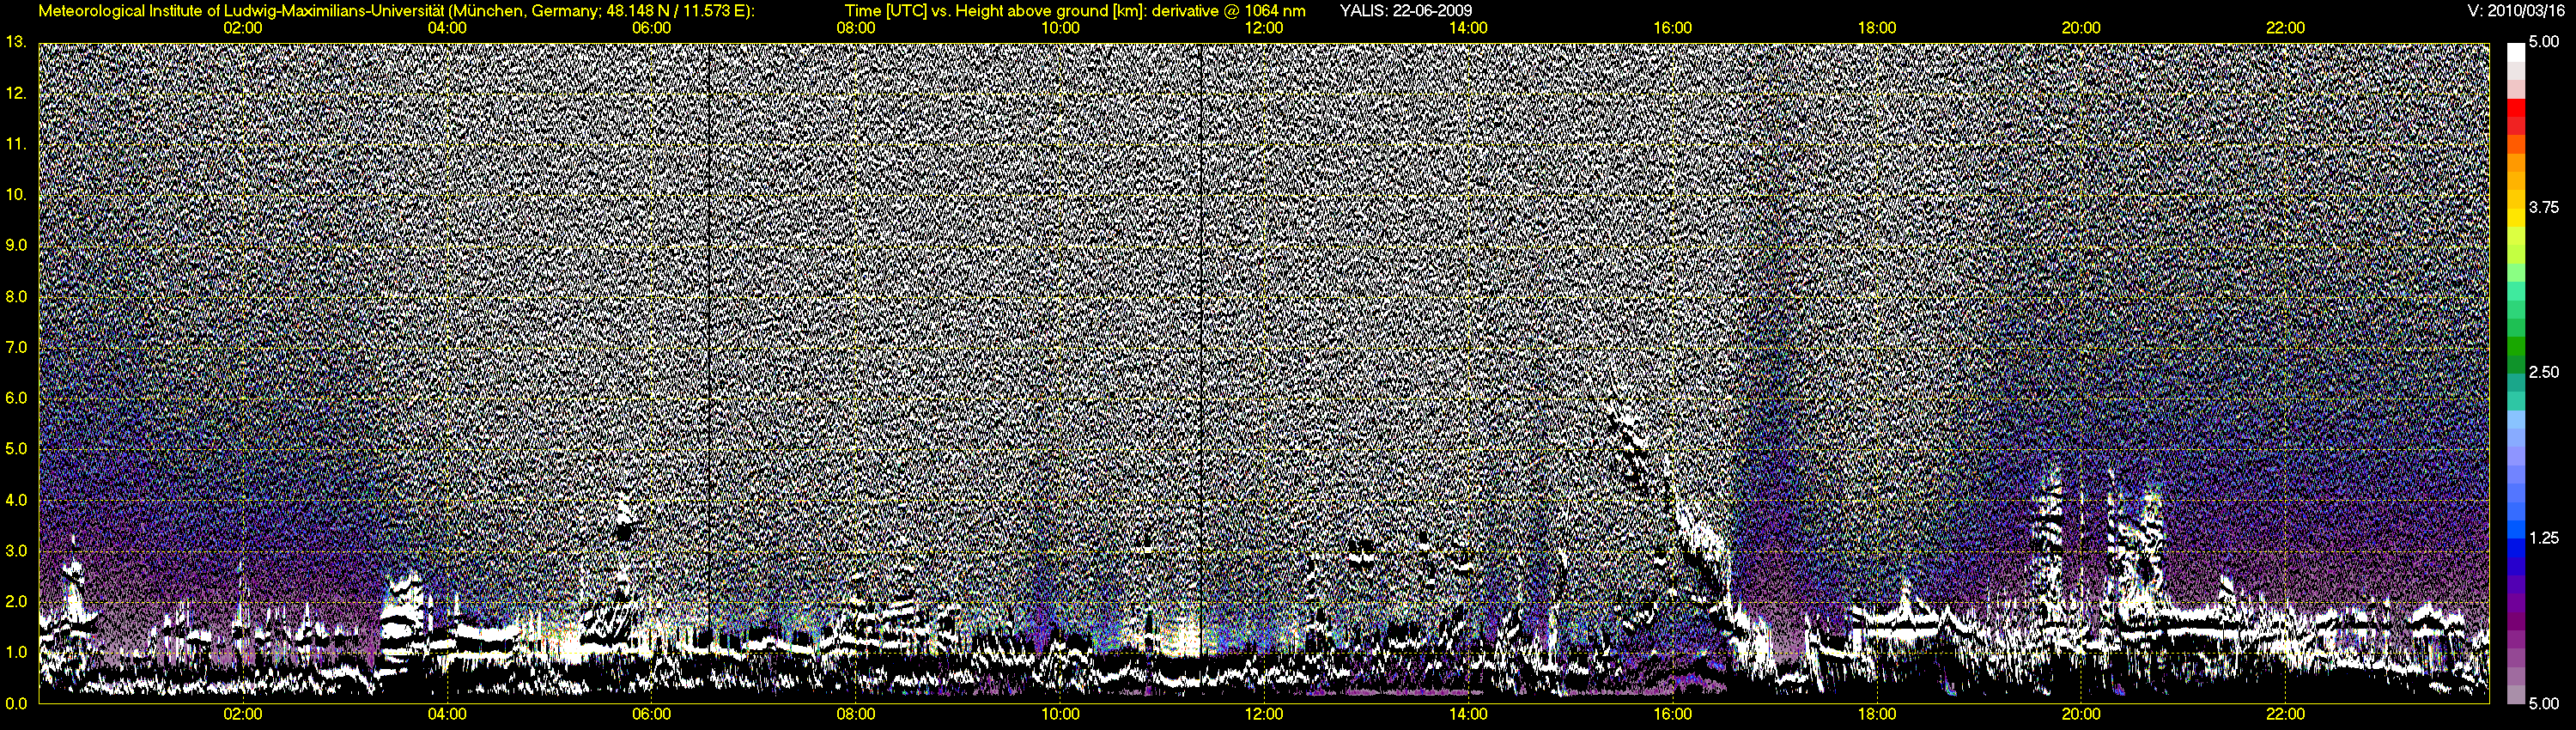Click the '12:00' label on bottom time axis
The image size is (2576, 730).
1264,714
